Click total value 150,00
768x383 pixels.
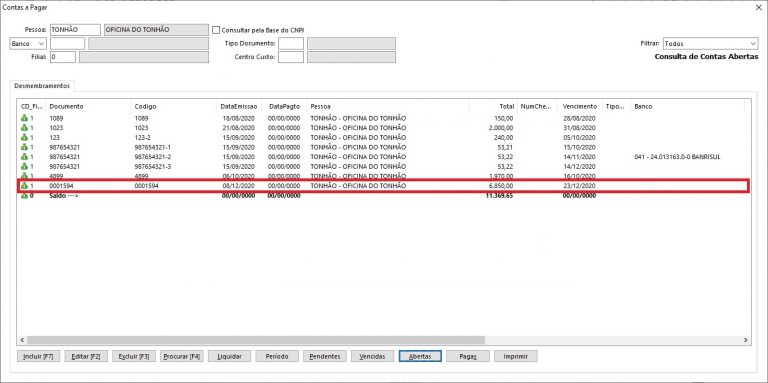click(x=504, y=118)
